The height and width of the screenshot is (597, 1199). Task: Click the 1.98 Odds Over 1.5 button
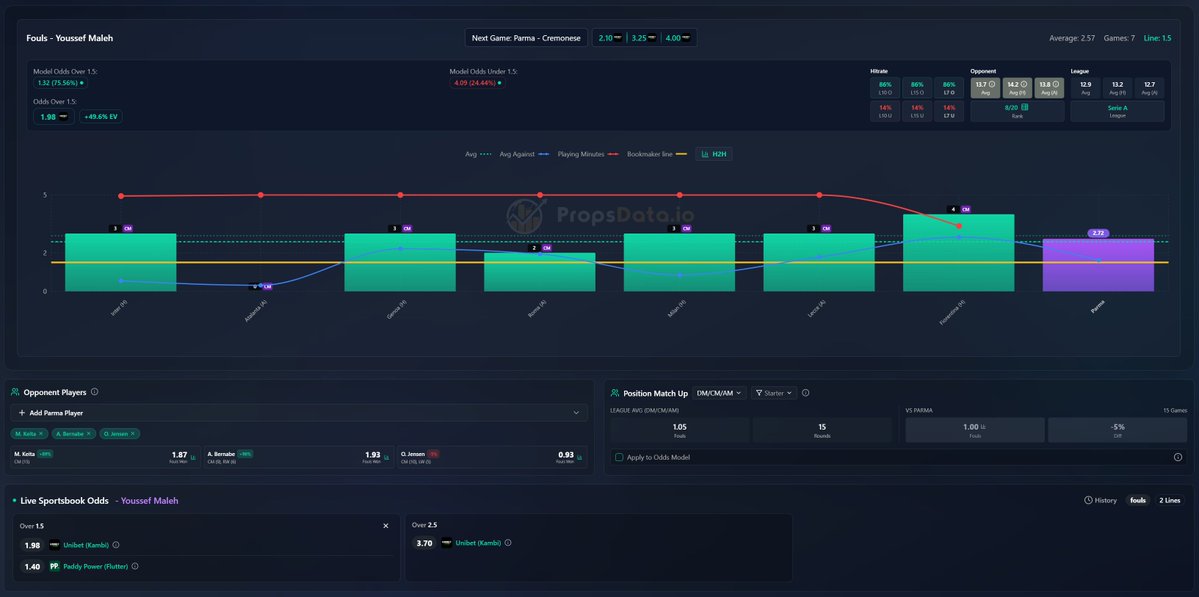tap(44, 116)
